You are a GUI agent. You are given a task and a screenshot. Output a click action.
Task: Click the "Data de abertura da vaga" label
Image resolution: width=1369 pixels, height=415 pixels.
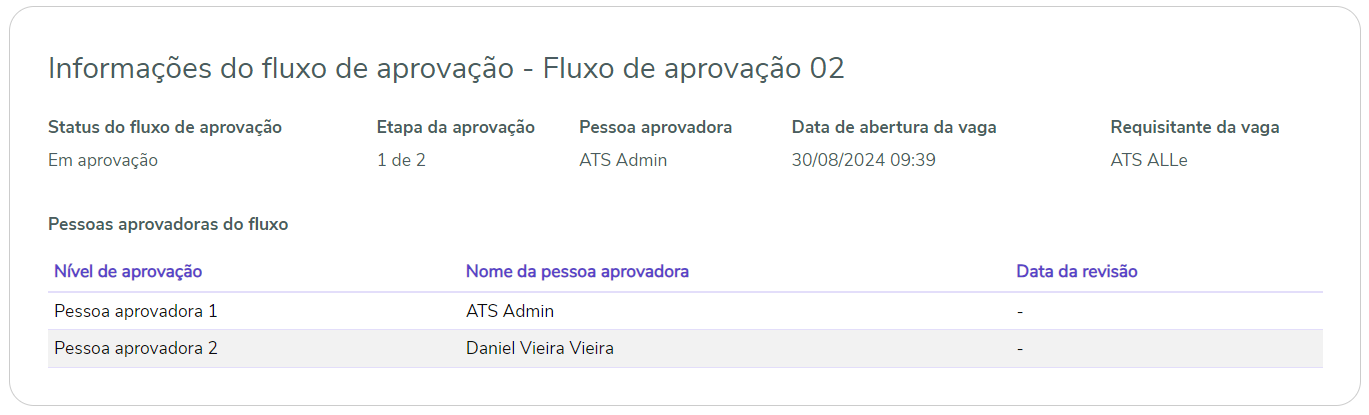click(x=894, y=127)
